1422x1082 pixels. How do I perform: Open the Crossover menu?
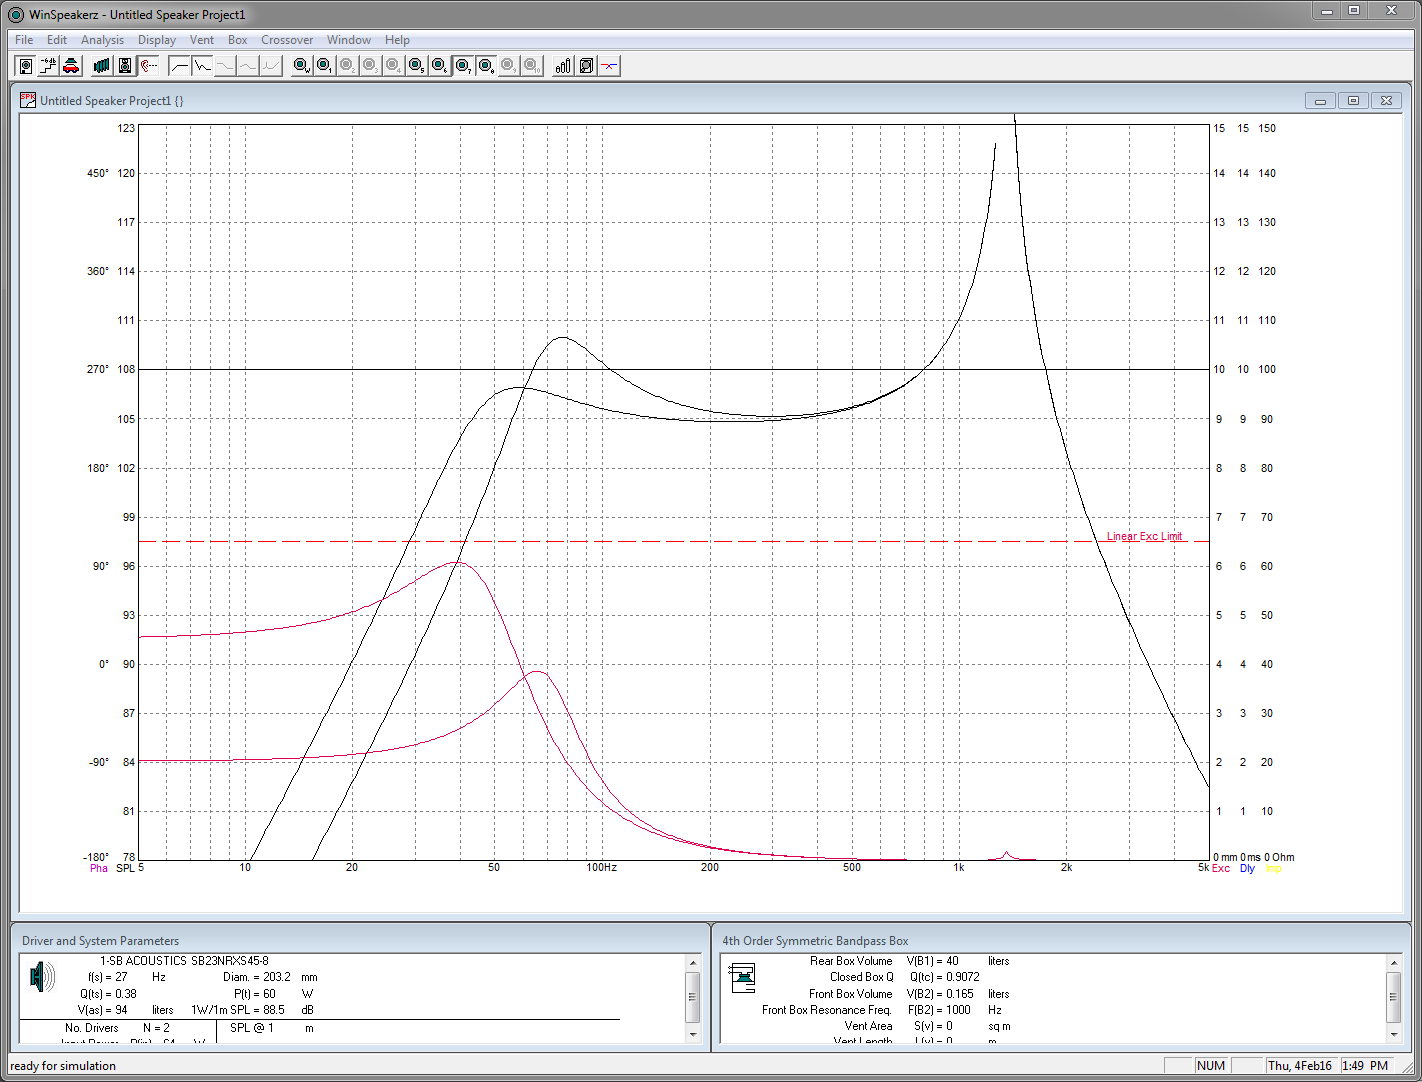pyautogui.click(x=287, y=40)
